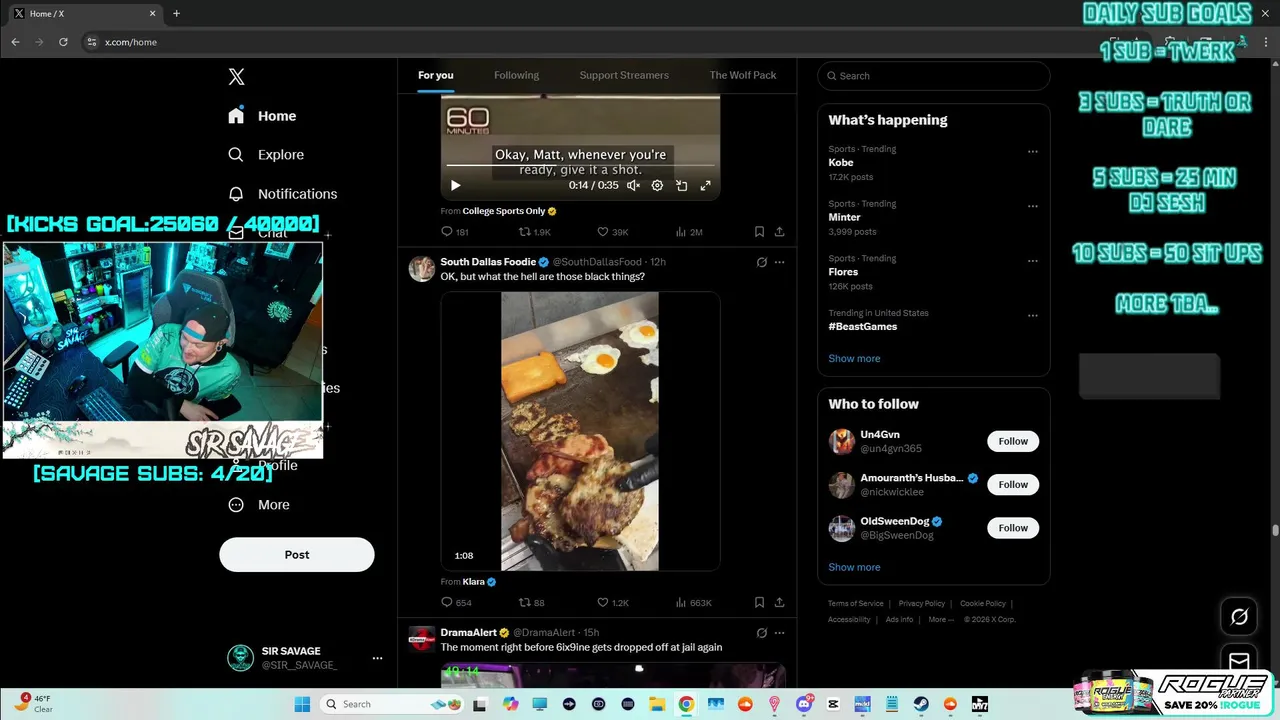
Task: Open the #BeastGames trending topic
Action: pos(862,327)
